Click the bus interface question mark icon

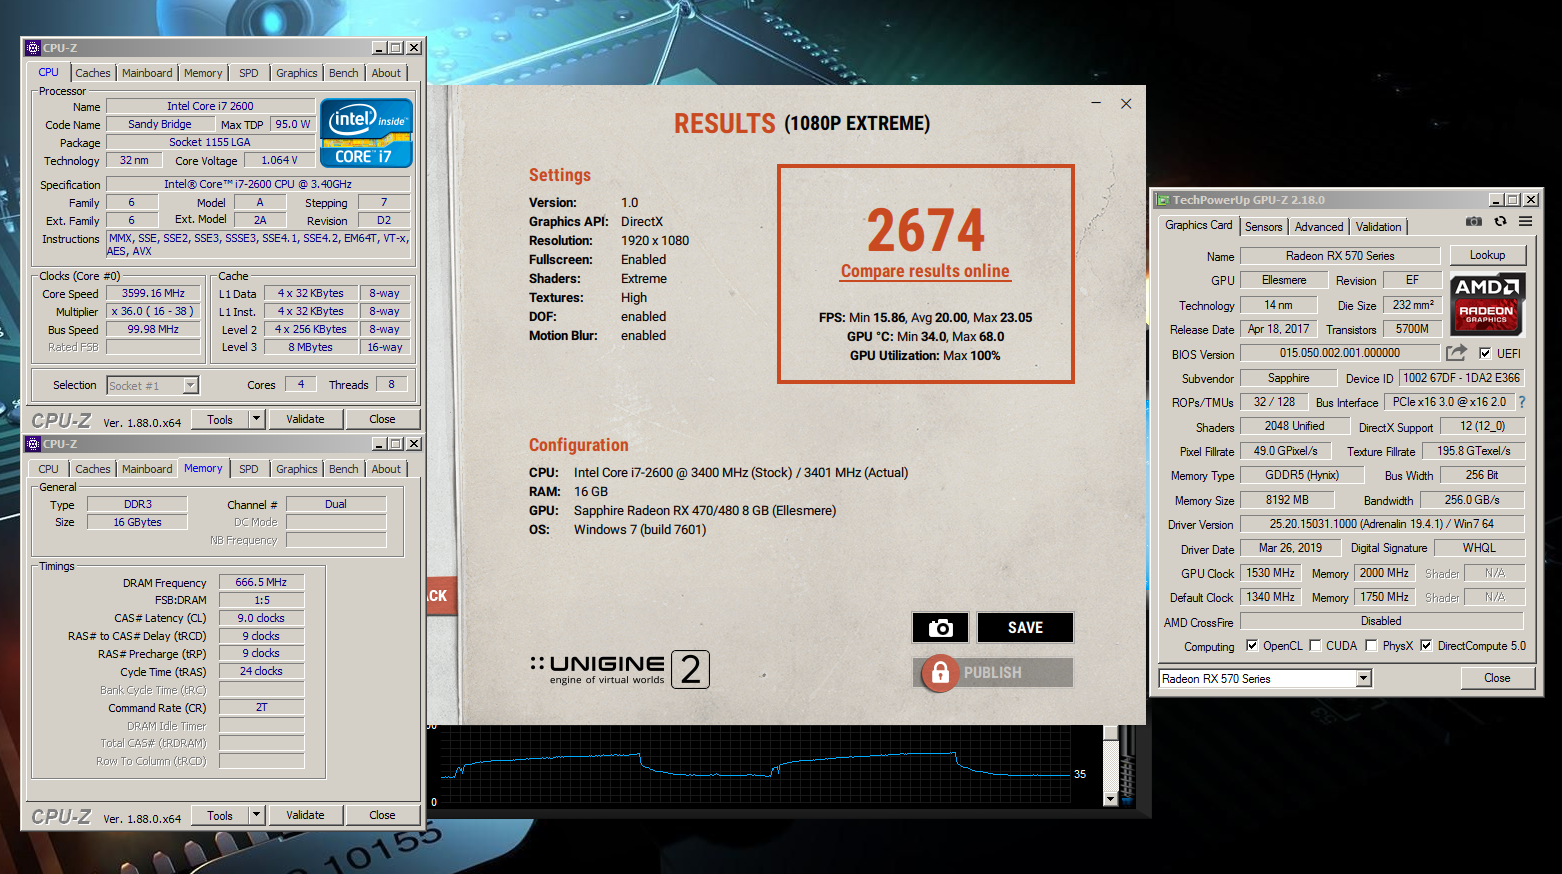point(1522,402)
